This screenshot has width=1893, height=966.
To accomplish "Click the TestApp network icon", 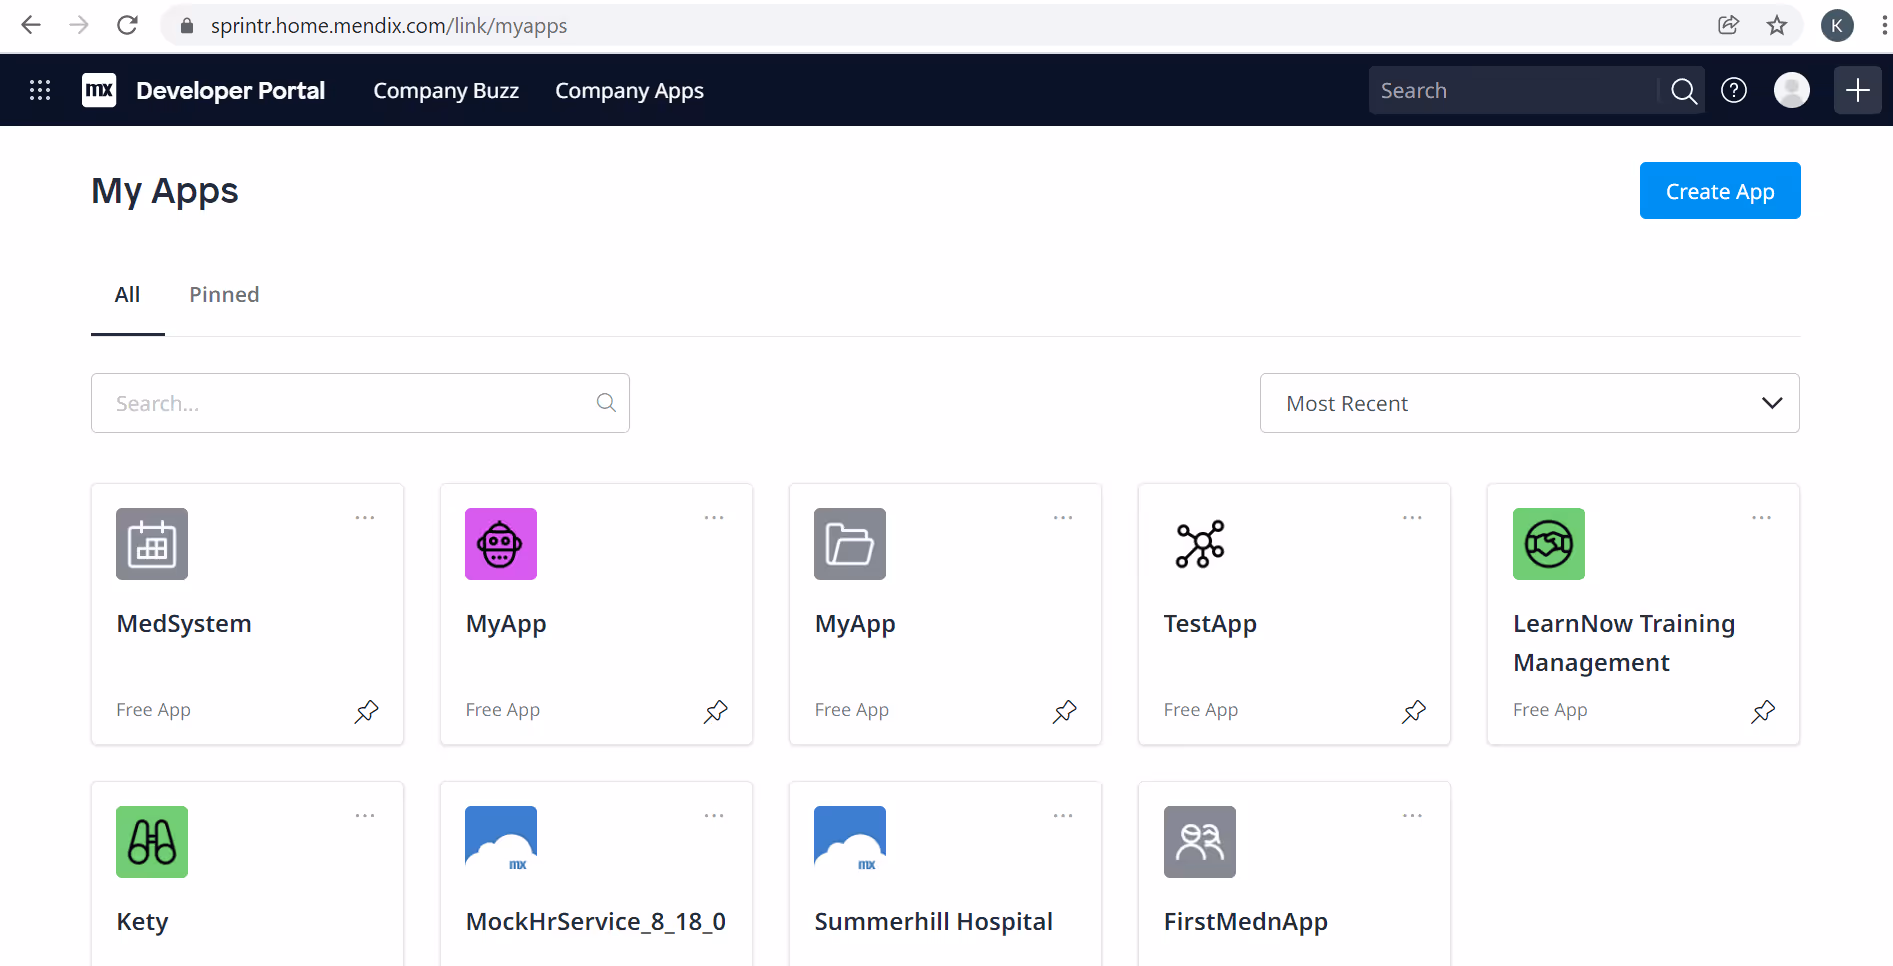I will point(1199,544).
